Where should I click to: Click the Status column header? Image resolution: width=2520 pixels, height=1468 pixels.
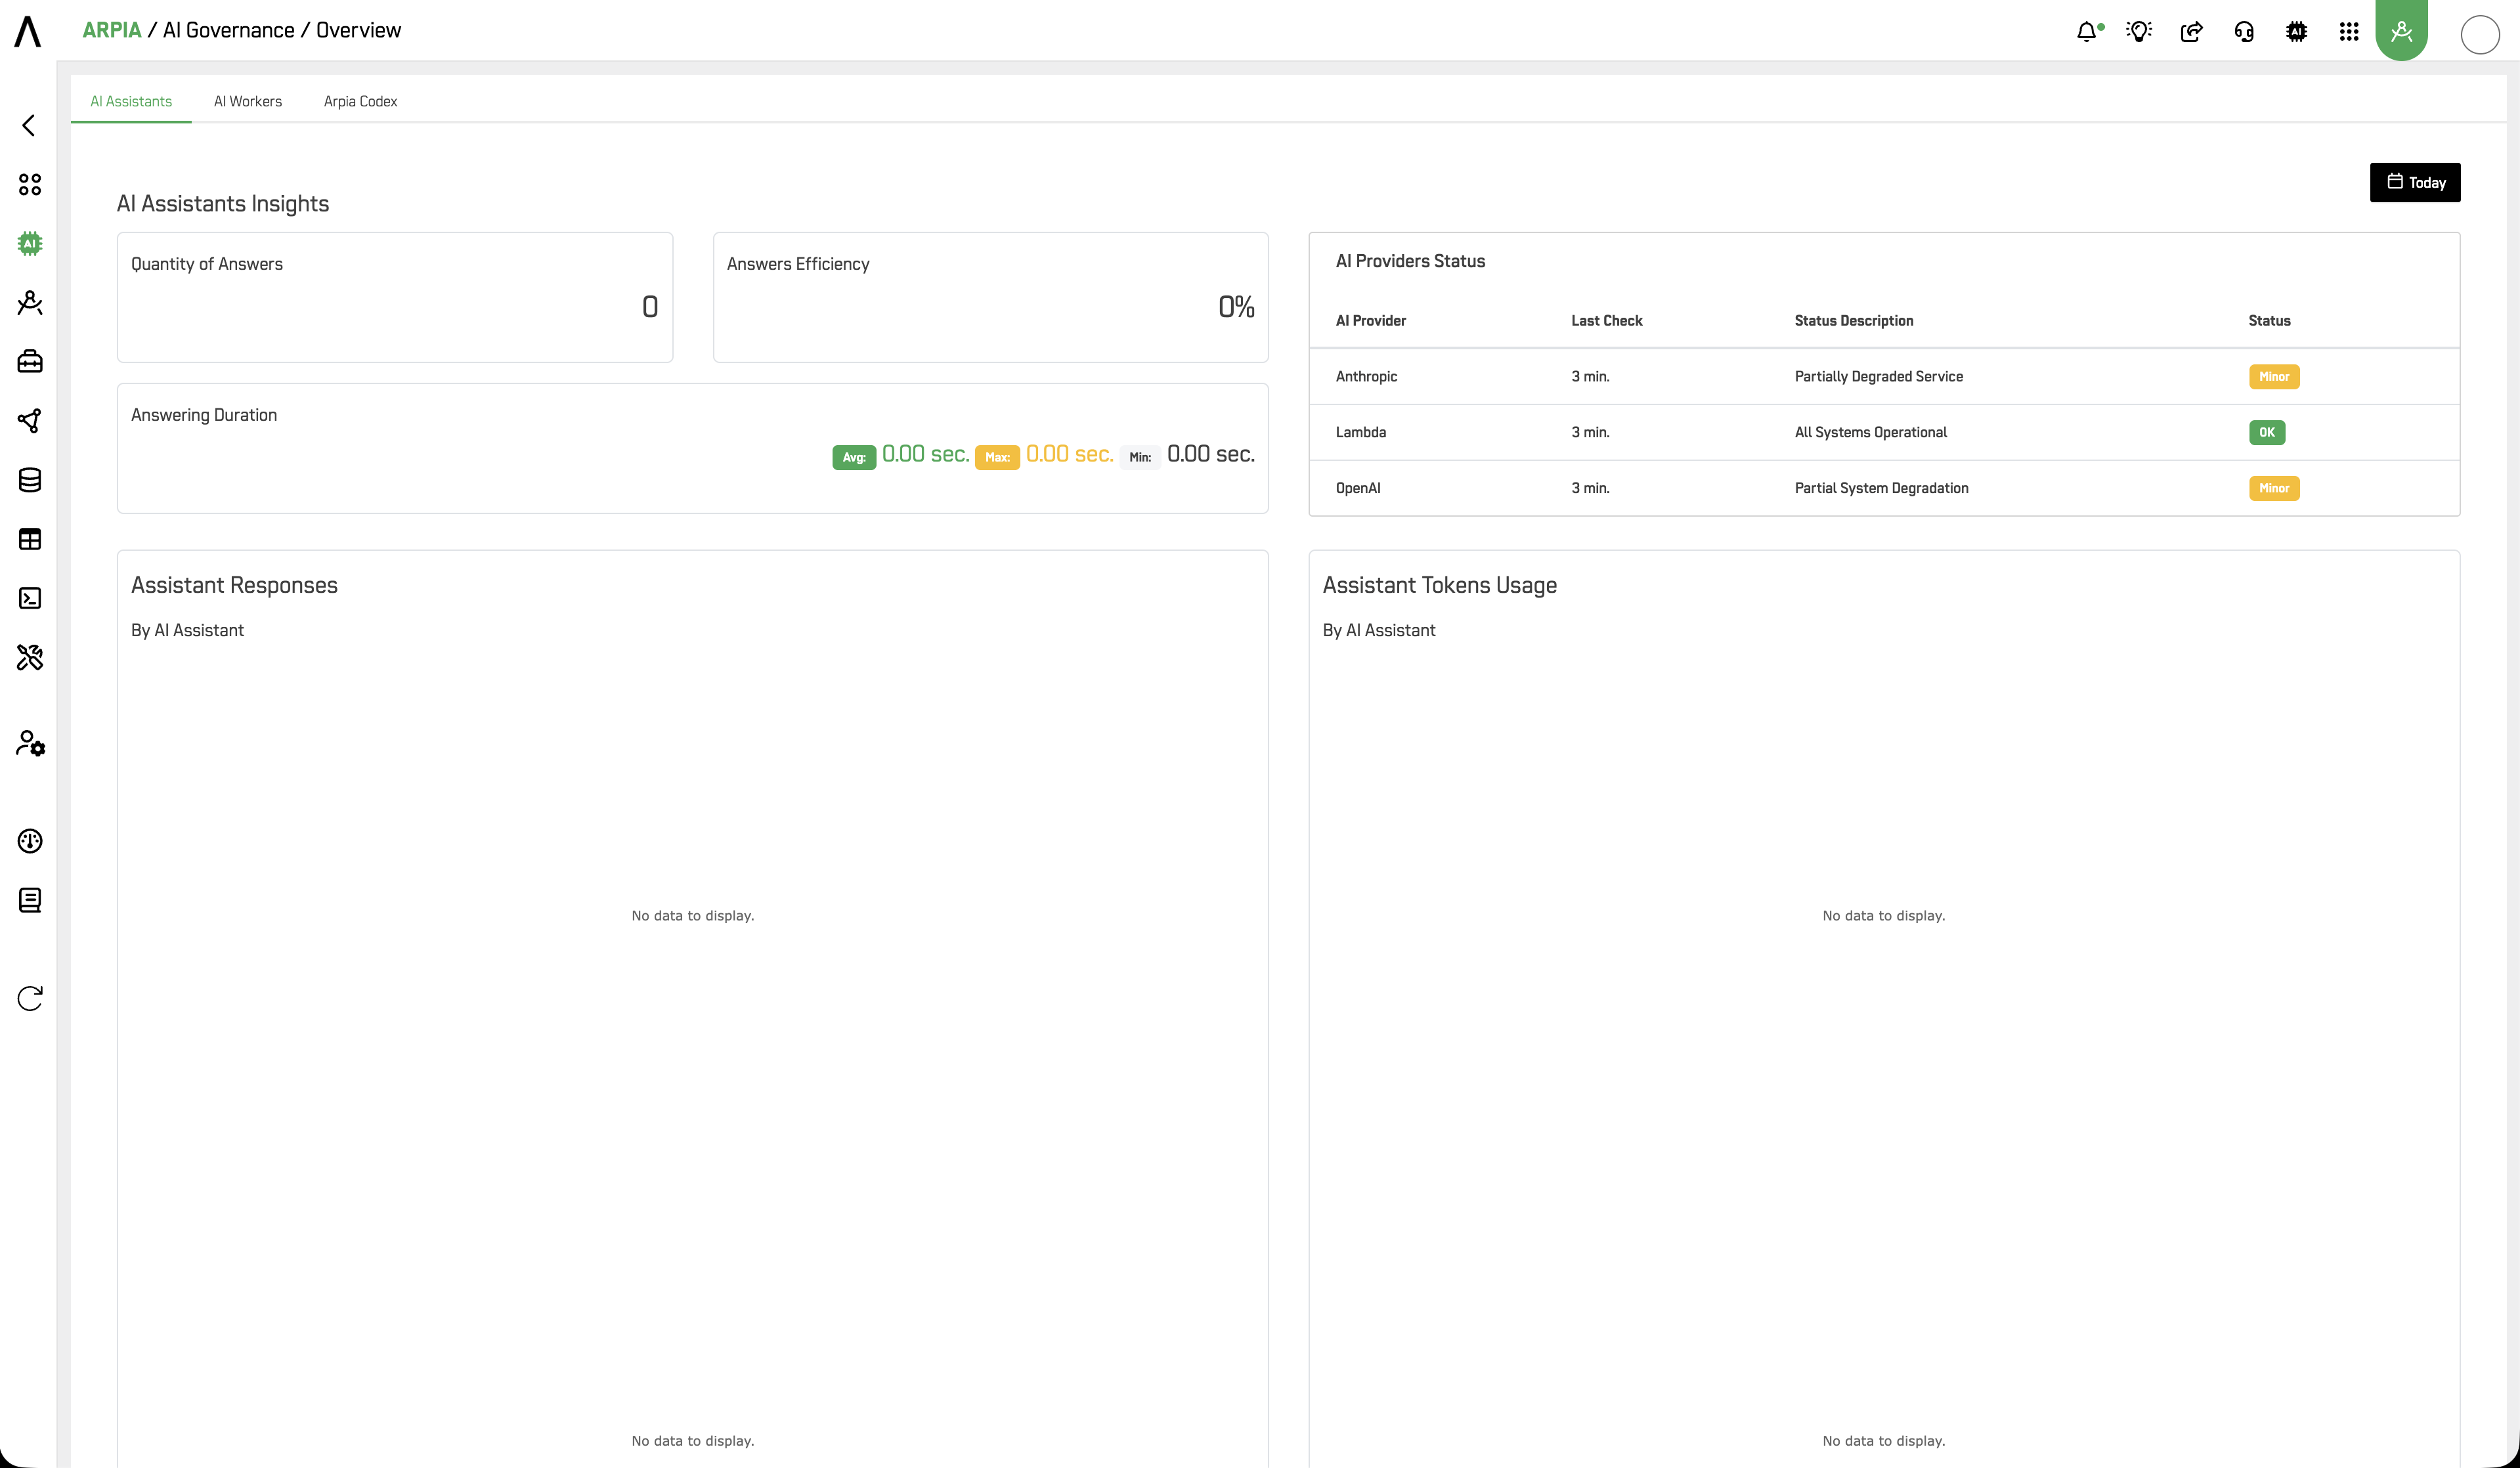tap(2269, 320)
